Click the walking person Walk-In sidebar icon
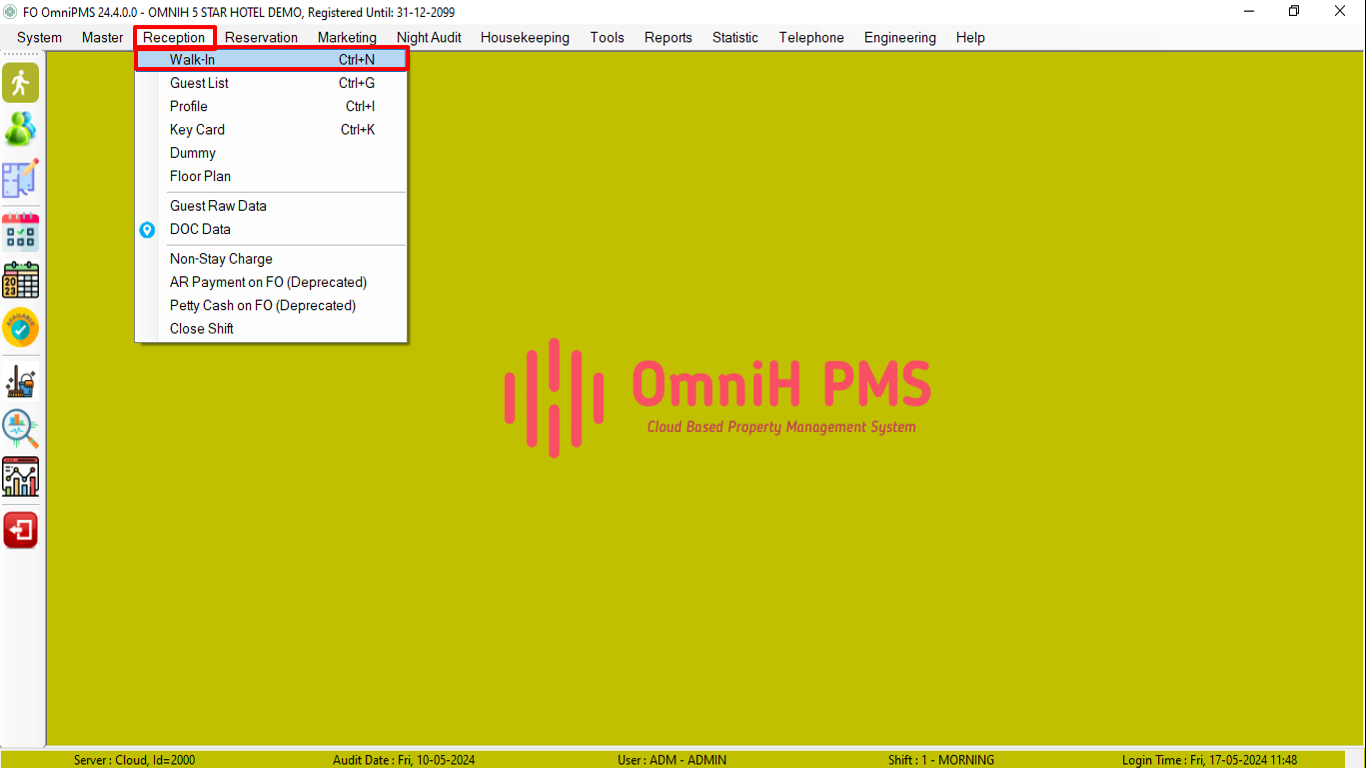 tap(21, 83)
